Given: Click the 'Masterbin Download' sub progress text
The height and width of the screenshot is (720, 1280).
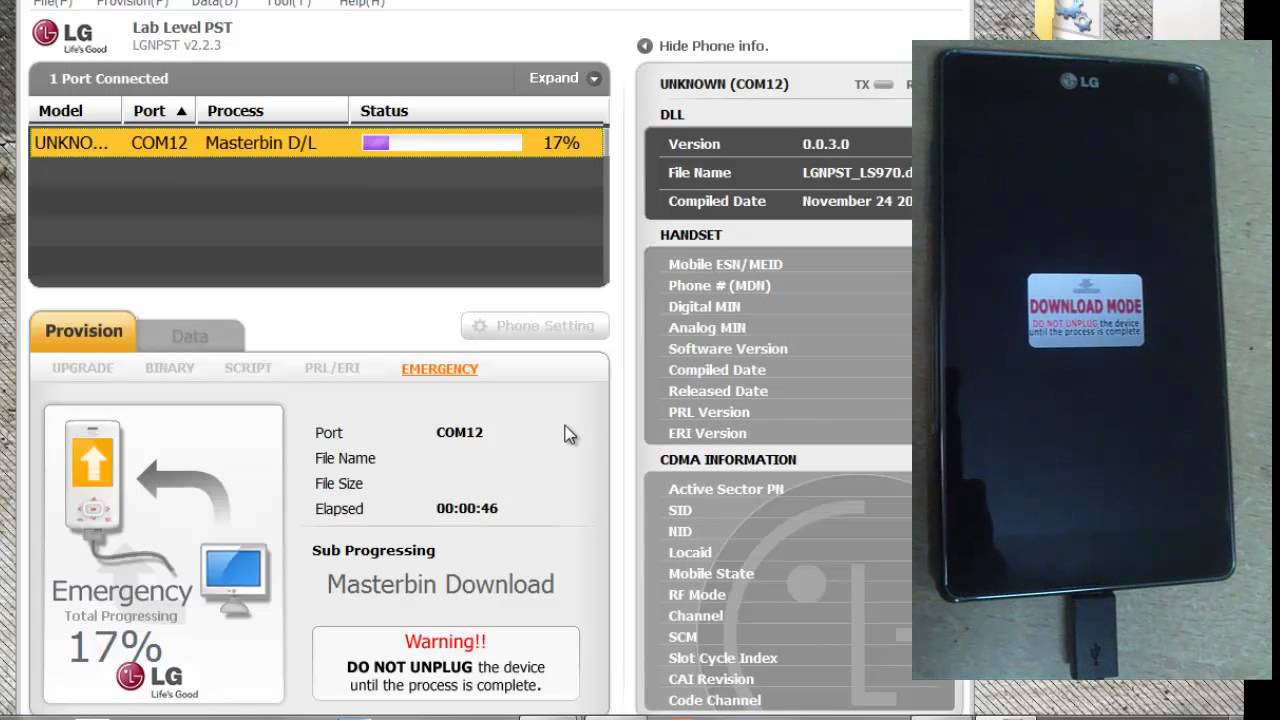Looking at the screenshot, I should (x=440, y=584).
